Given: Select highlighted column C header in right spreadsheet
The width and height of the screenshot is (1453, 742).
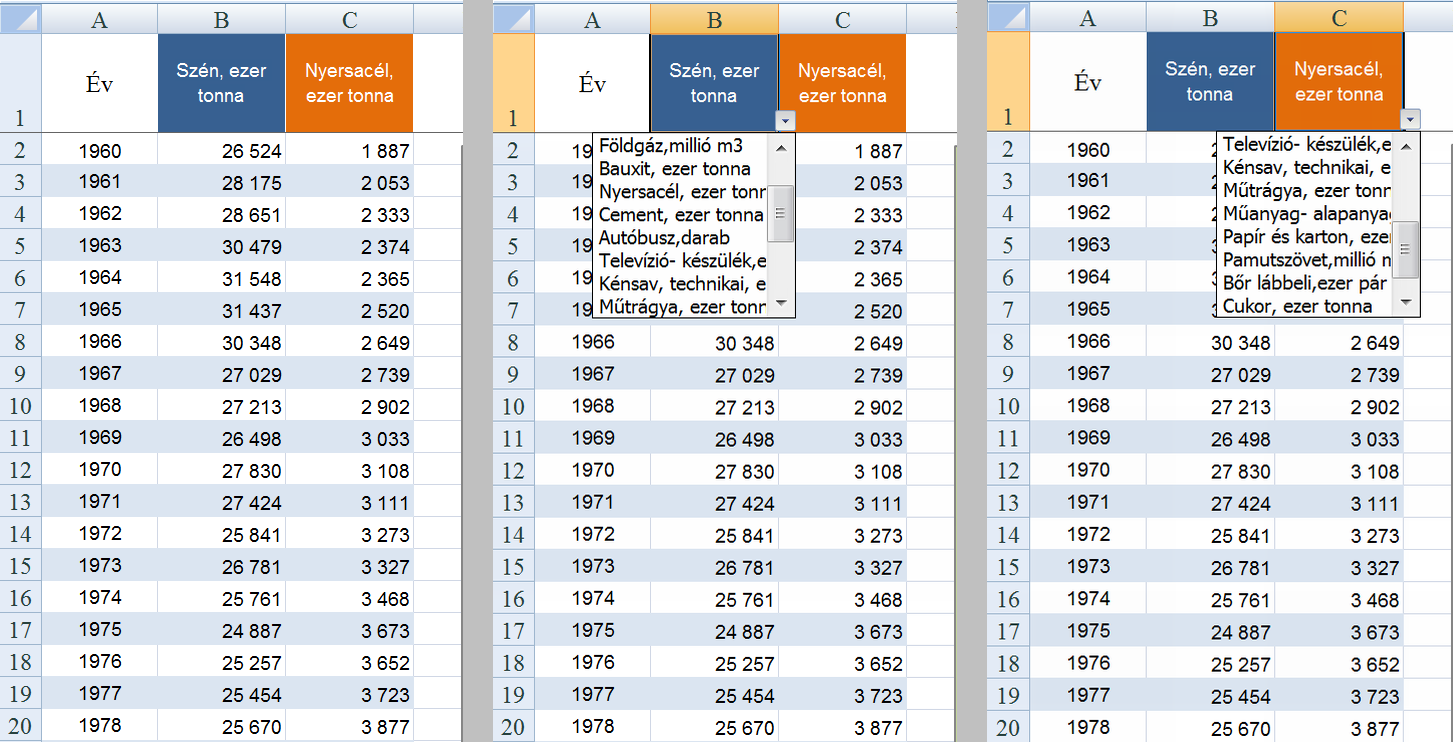Looking at the screenshot, I should point(1339,17).
